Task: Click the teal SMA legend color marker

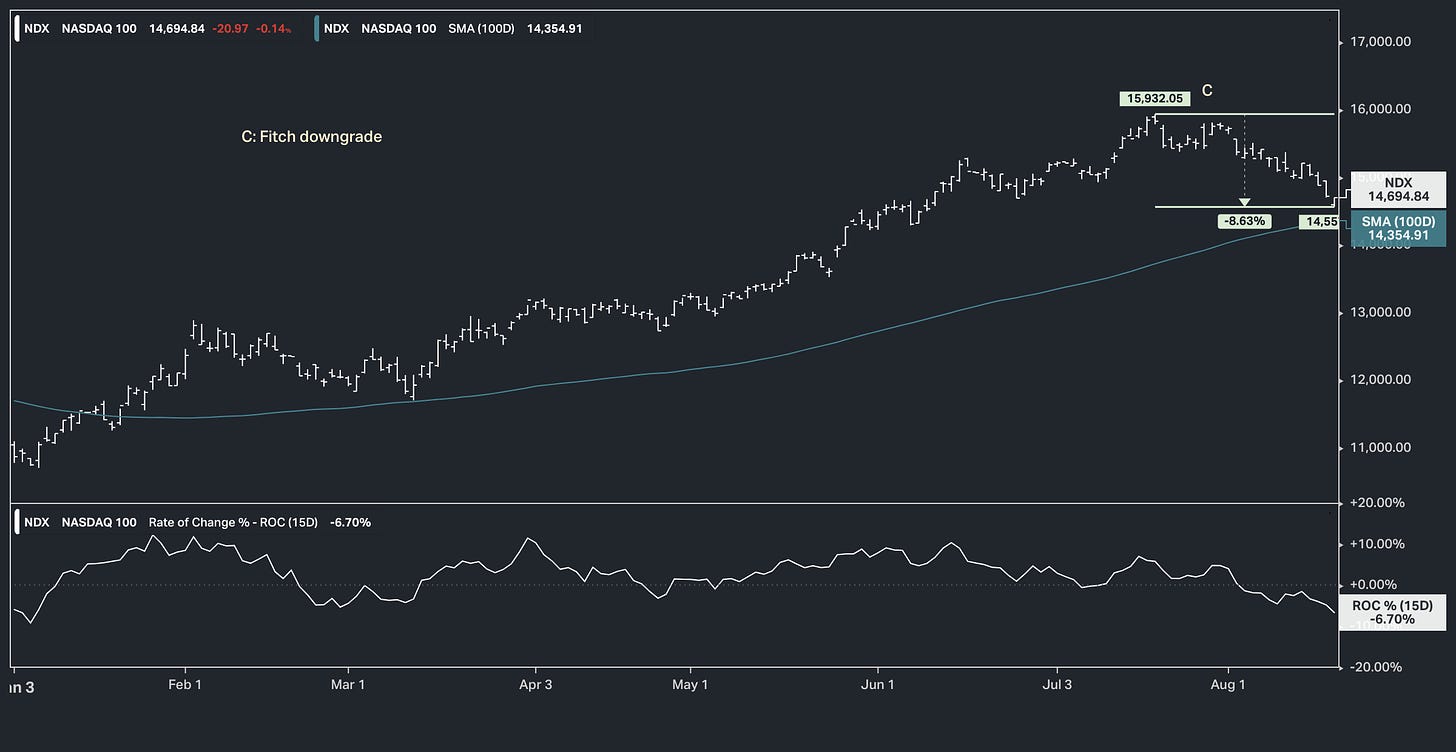Action: [x=317, y=28]
